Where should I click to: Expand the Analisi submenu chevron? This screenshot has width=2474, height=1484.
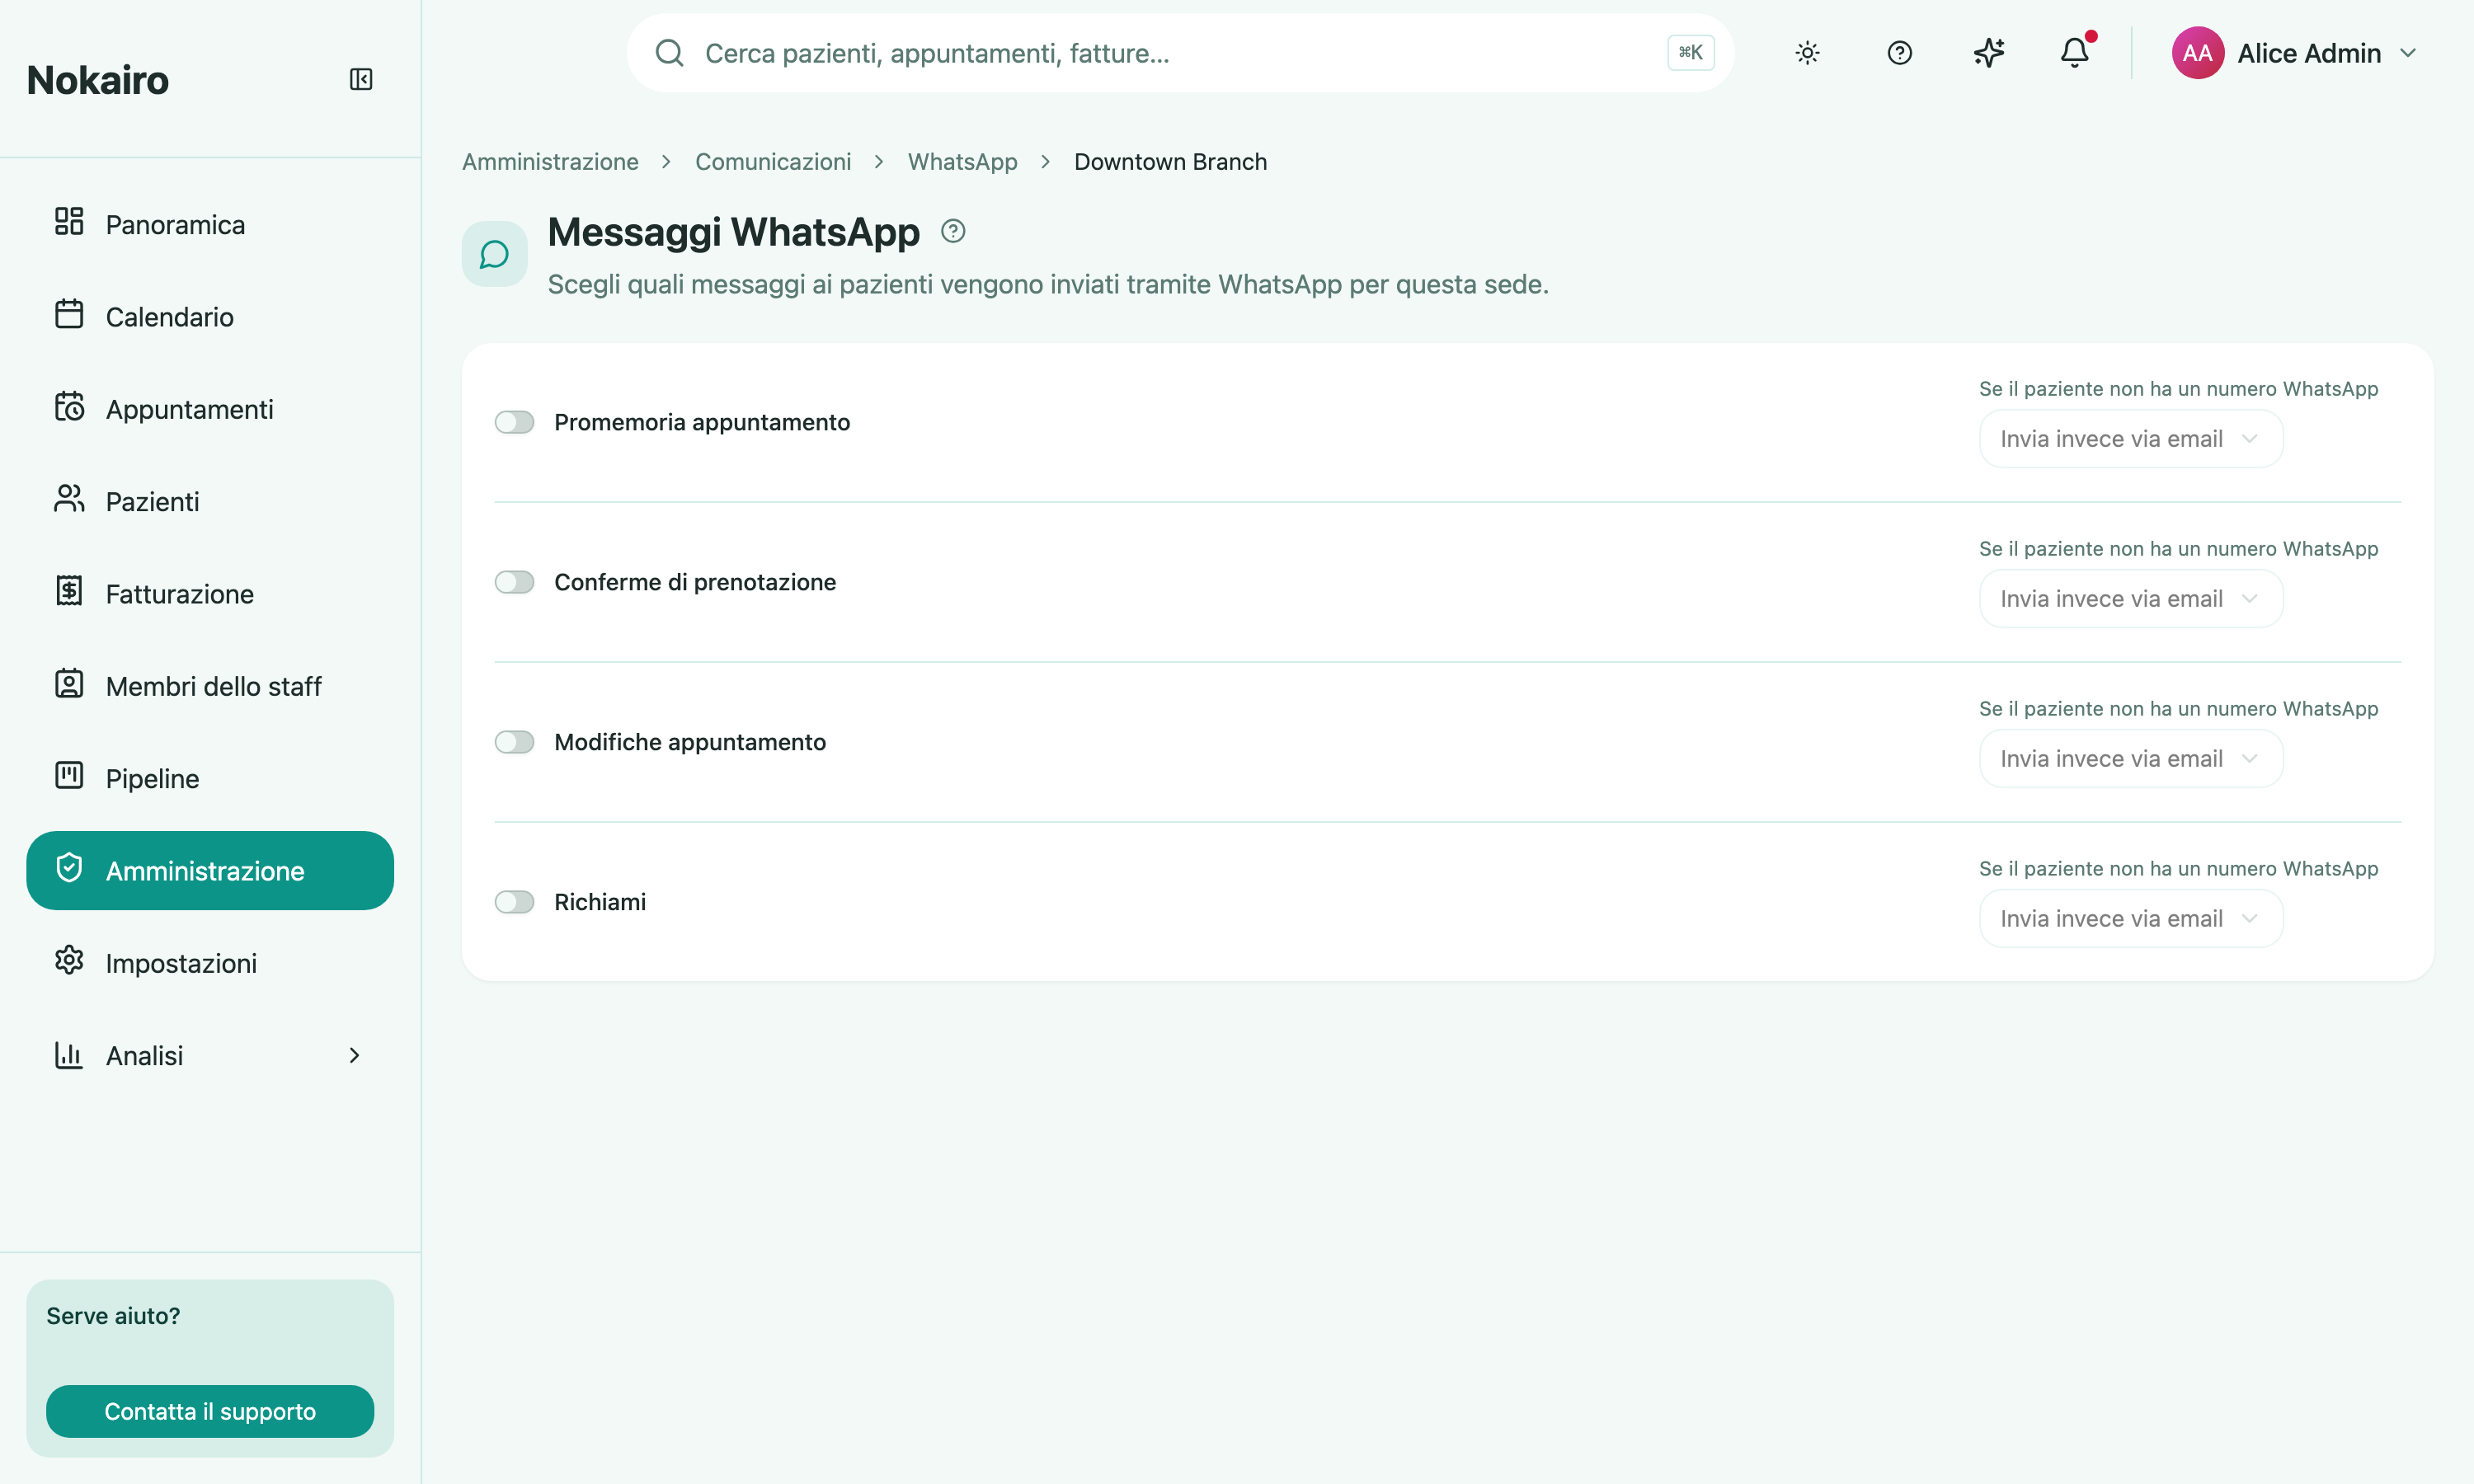tap(354, 1055)
